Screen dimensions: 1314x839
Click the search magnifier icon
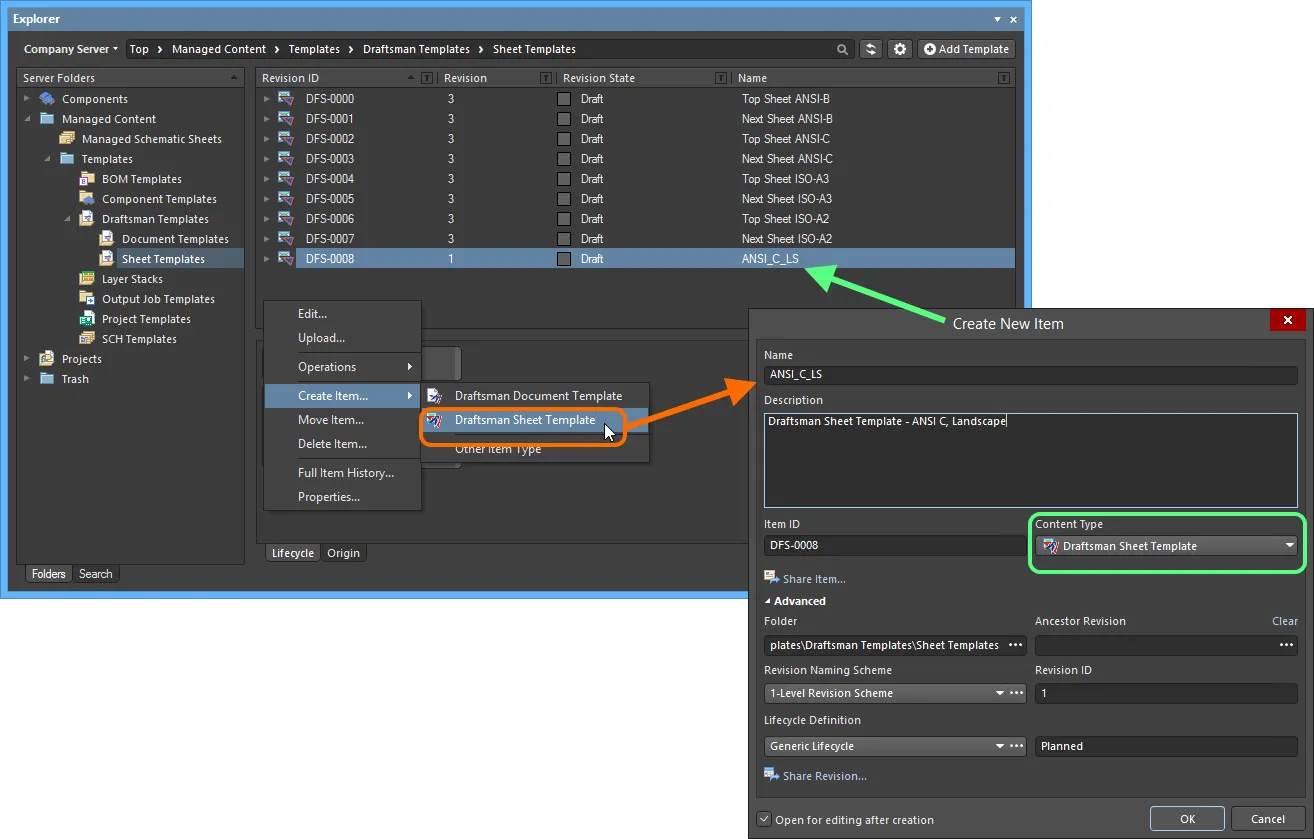(843, 49)
